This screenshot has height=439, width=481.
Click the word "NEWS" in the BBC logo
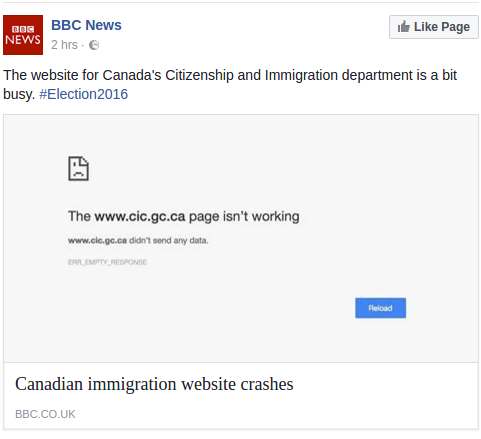coord(23,40)
